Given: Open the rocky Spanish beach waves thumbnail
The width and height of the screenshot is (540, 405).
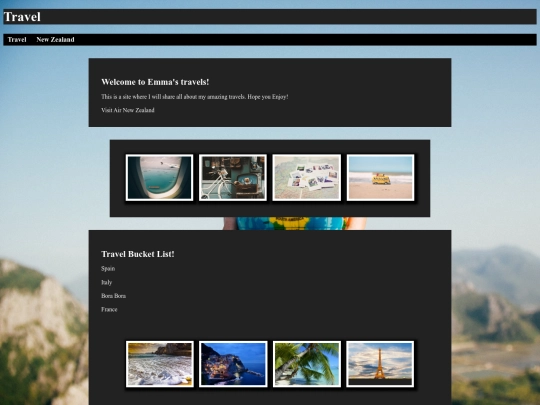Looking at the screenshot, I should 159,364.
